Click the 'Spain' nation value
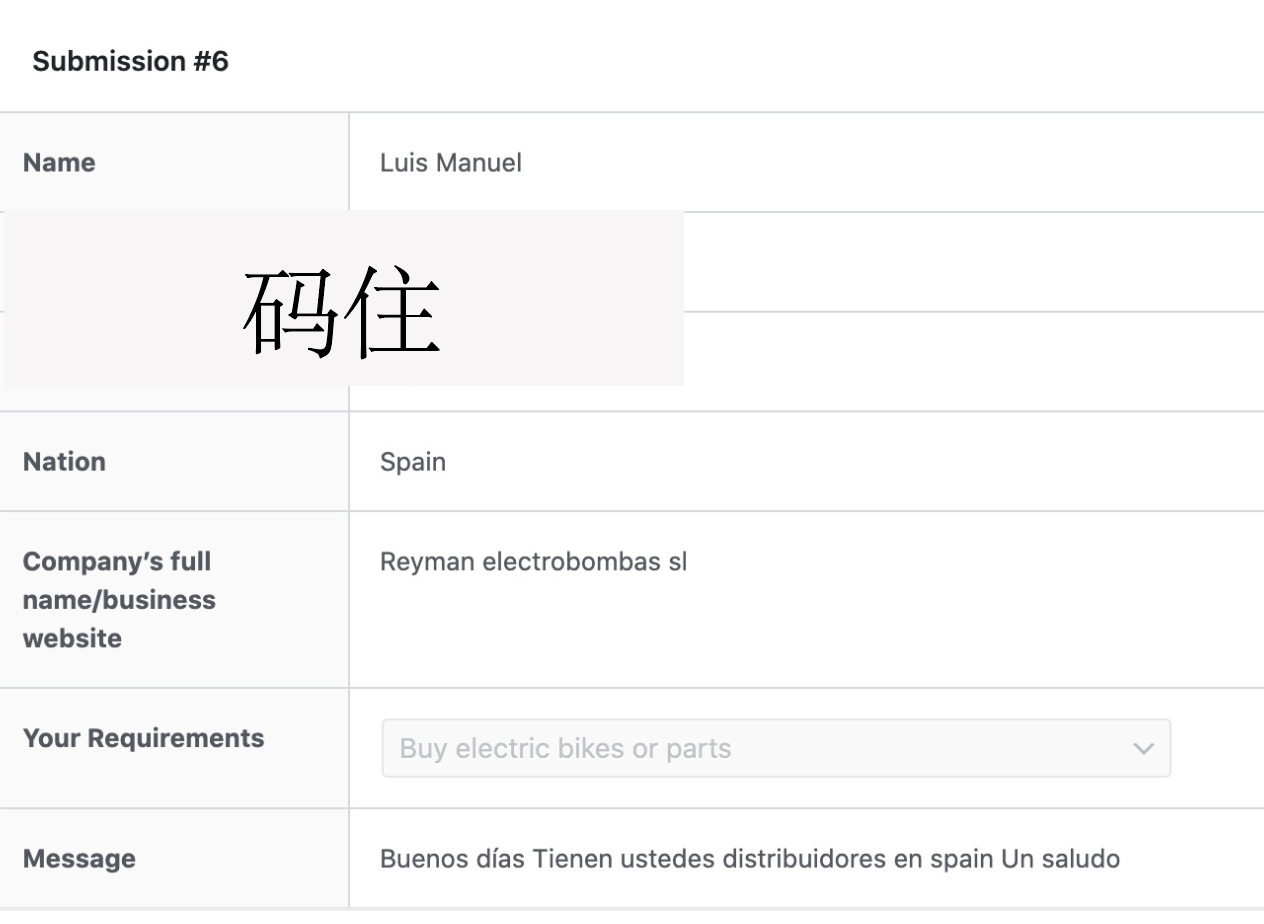Image resolution: width=1264 pixels, height=924 pixels. [x=413, y=463]
